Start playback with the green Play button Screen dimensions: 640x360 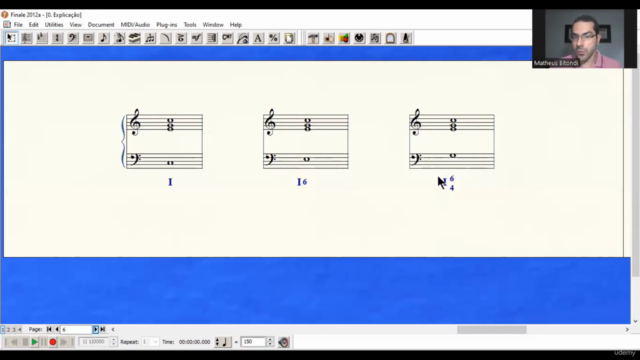(35, 342)
